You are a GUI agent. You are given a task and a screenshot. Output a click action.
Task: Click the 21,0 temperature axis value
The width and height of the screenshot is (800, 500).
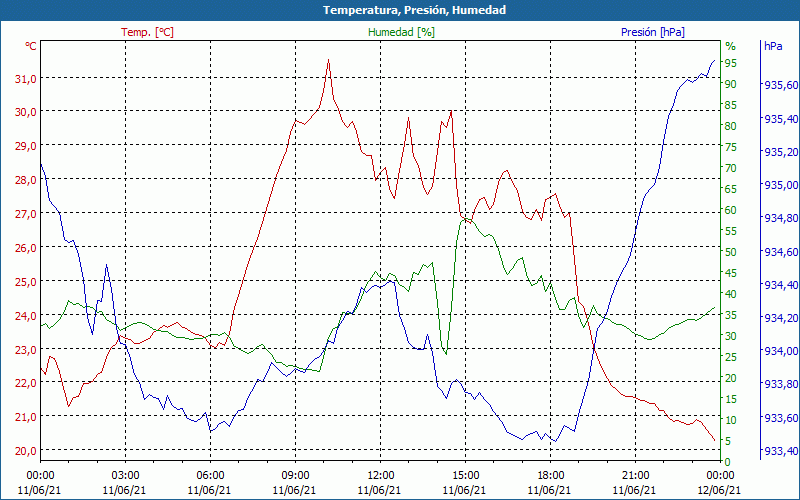coord(26,417)
